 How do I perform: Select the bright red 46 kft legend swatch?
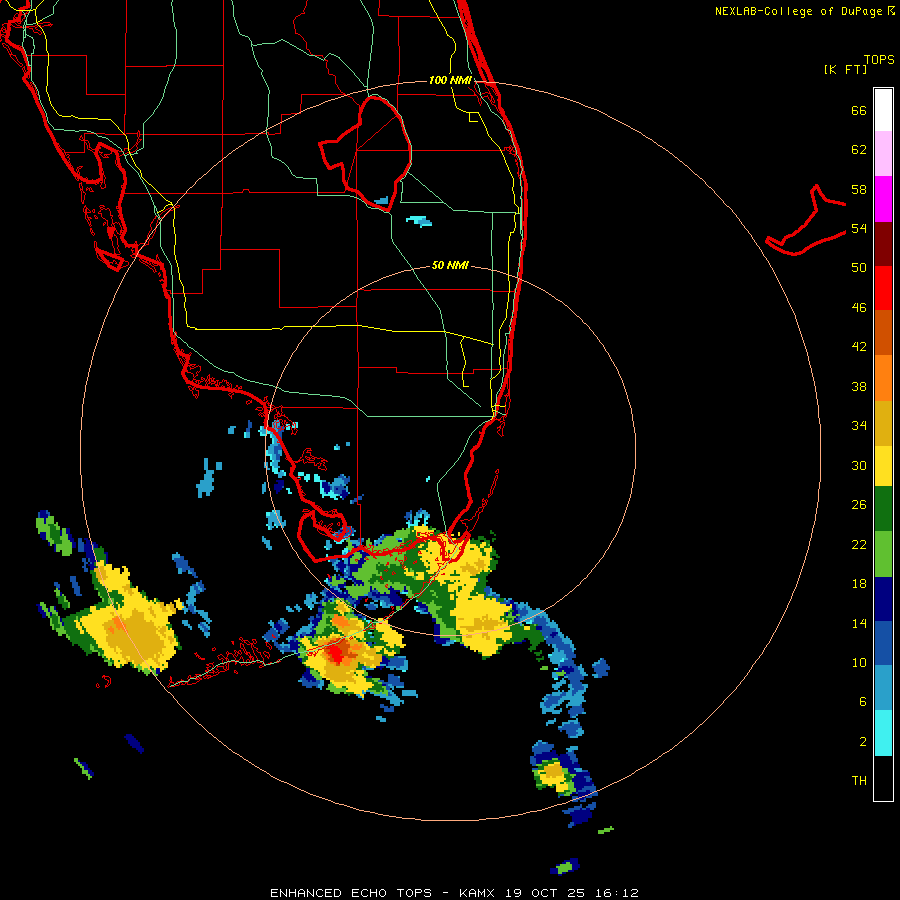click(x=883, y=288)
